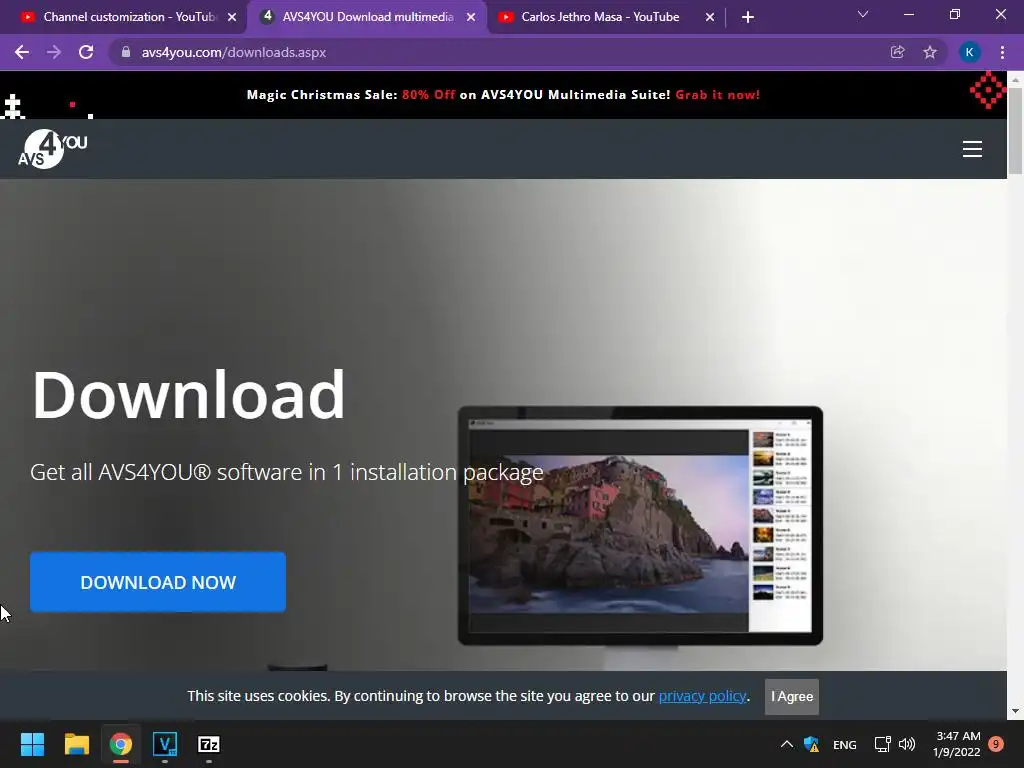Open 7-Zip from the taskbar
This screenshot has width=1024, height=768.
click(x=208, y=744)
